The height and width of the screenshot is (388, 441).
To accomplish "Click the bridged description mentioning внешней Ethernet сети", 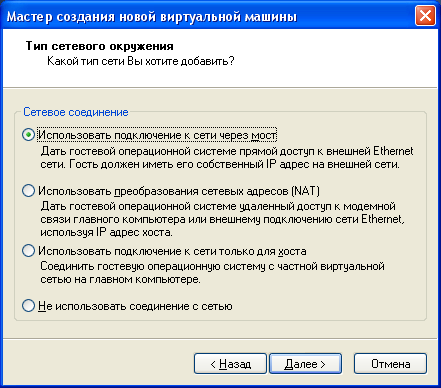I will (227, 158).
